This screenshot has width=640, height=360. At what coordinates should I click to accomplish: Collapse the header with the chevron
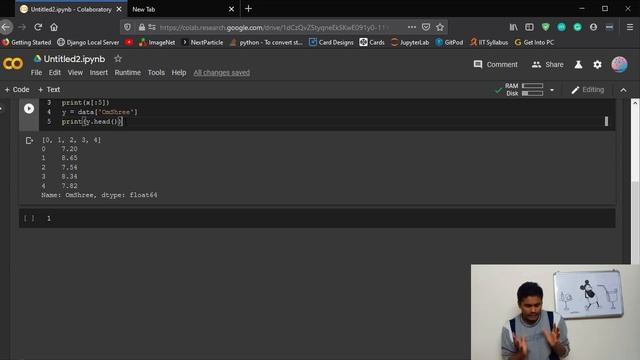[623, 90]
